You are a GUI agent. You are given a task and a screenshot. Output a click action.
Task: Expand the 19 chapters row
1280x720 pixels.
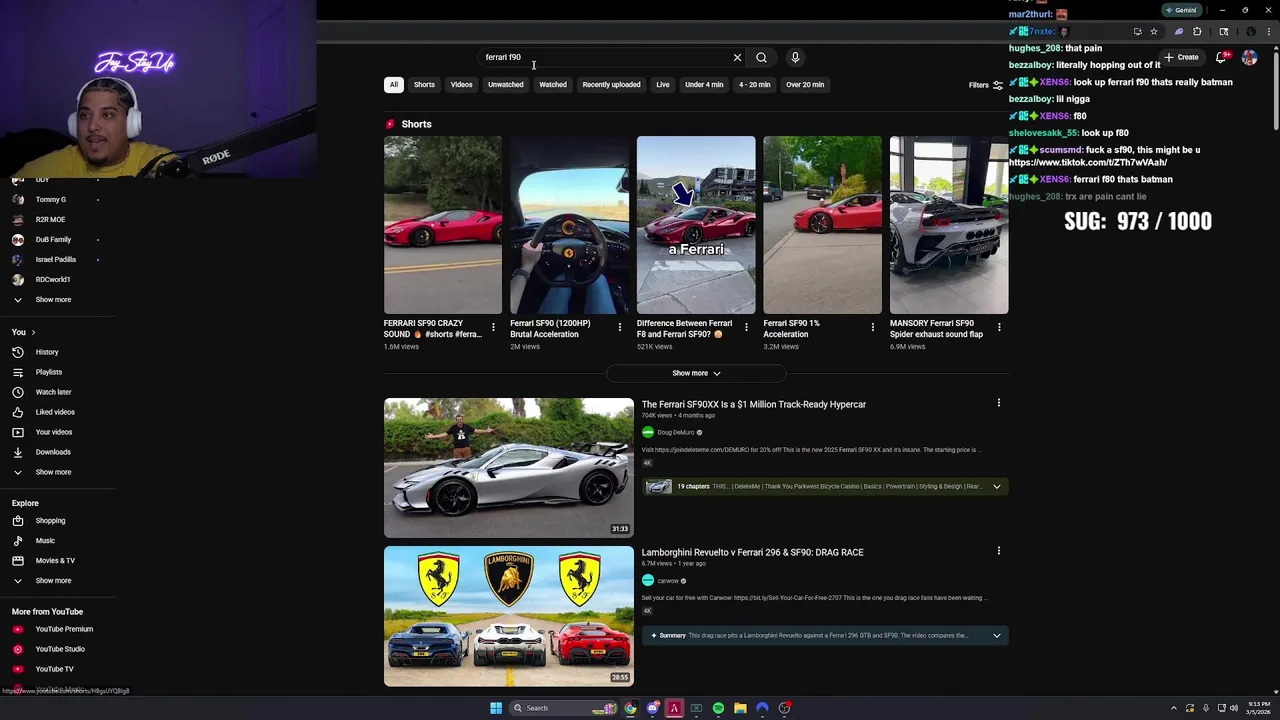[825, 486]
